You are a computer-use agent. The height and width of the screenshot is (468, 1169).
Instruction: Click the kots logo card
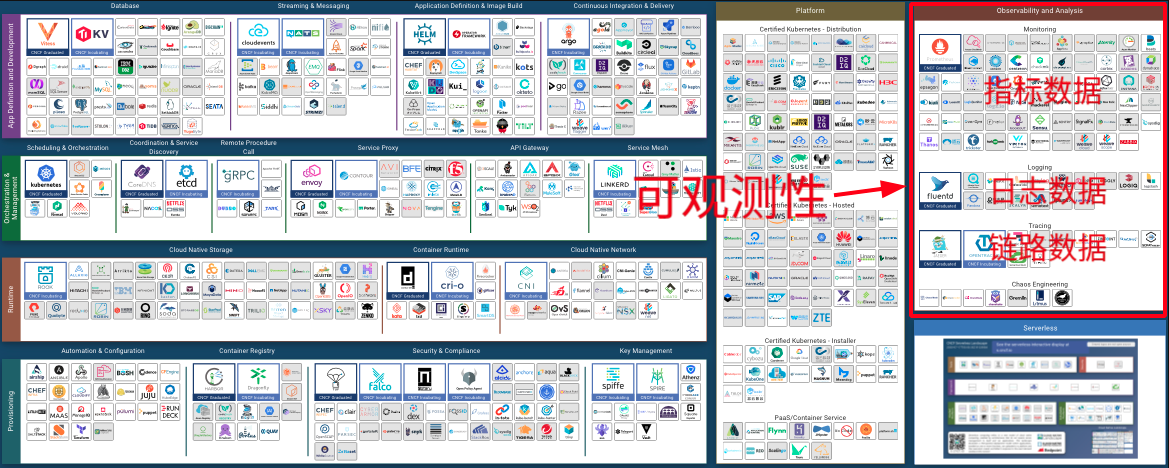pyautogui.click(x=524, y=67)
